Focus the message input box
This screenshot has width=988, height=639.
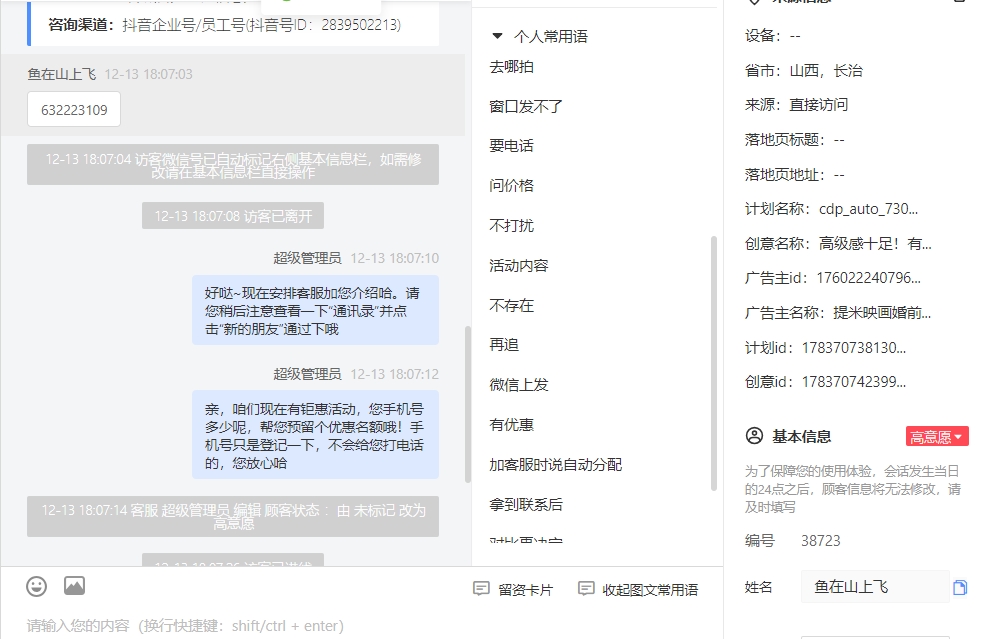(x=362, y=625)
